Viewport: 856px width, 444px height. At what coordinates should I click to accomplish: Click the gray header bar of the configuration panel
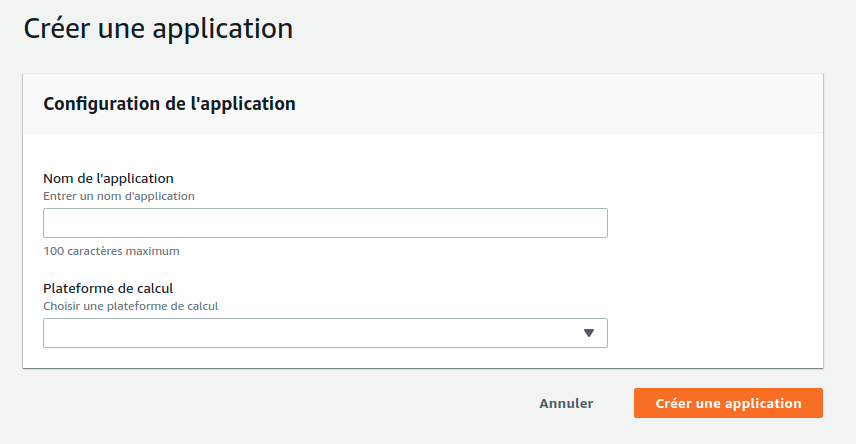(560, 103)
